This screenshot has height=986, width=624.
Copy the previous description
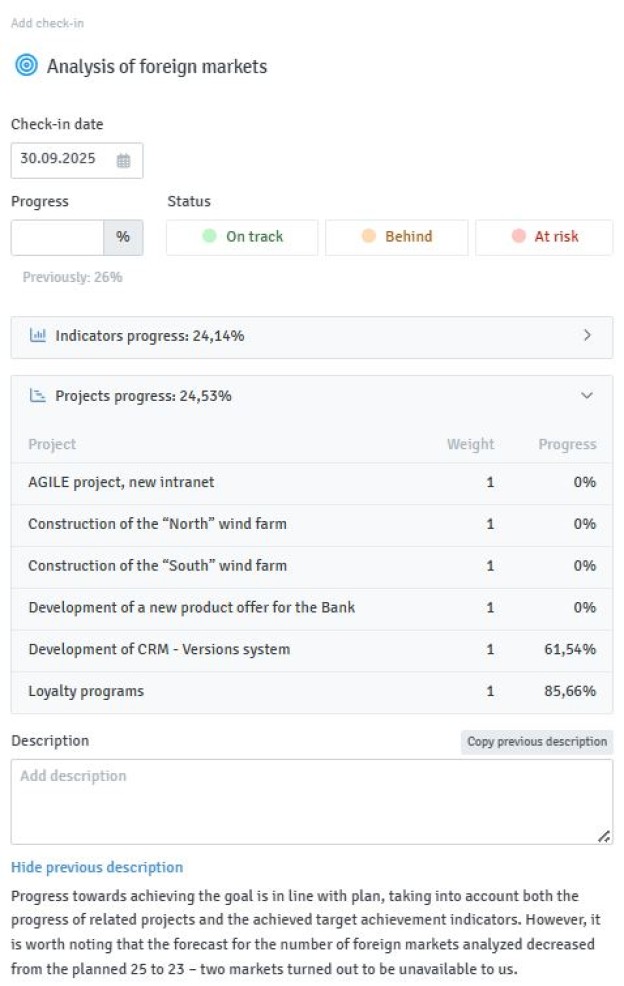coord(537,742)
